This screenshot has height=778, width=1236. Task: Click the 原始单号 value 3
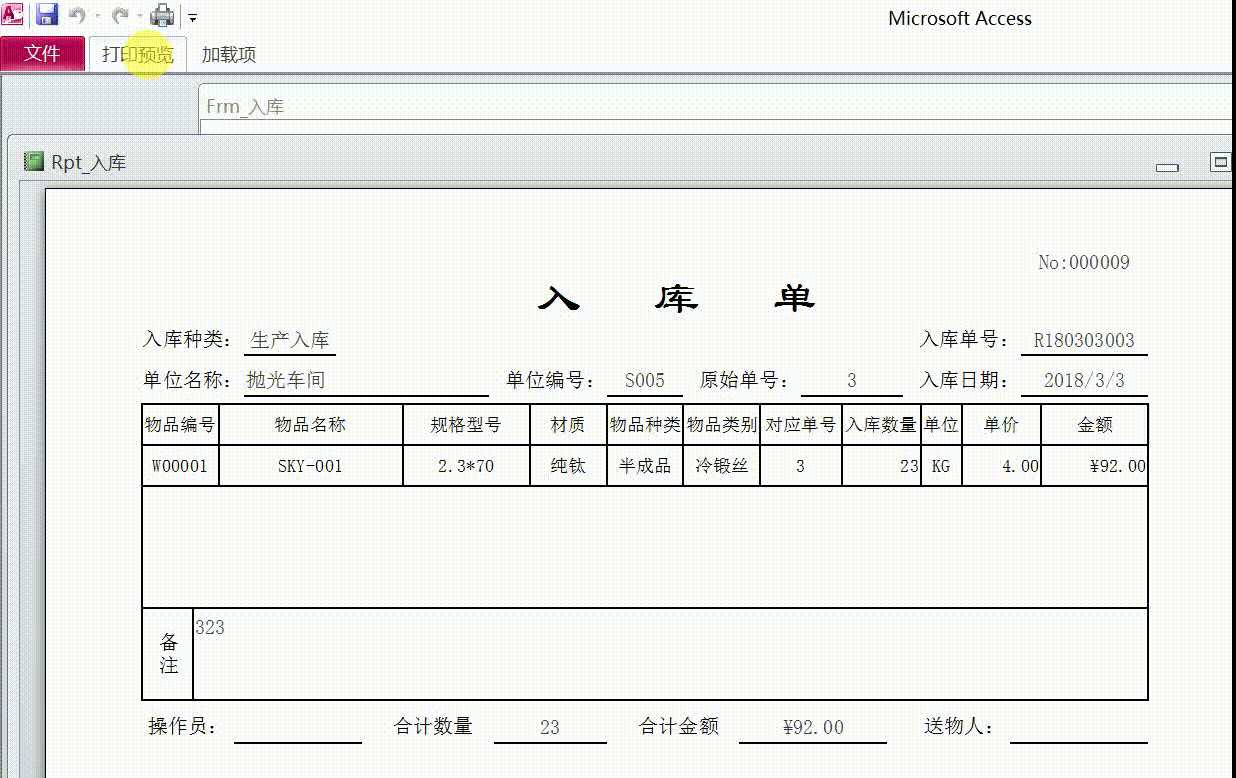(852, 380)
